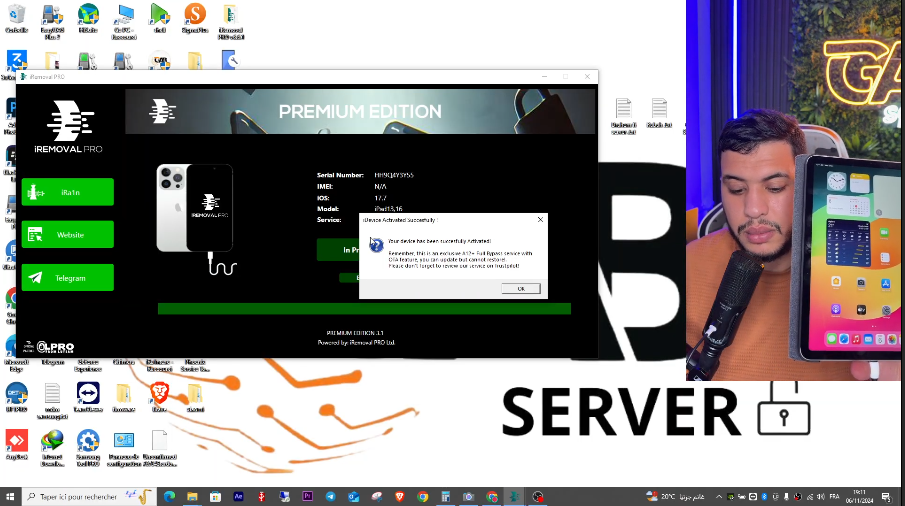The height and width of the screenshot is (506, 905).
Task: Open the AnyDesk desktop icon
Action: pos(17,445)
